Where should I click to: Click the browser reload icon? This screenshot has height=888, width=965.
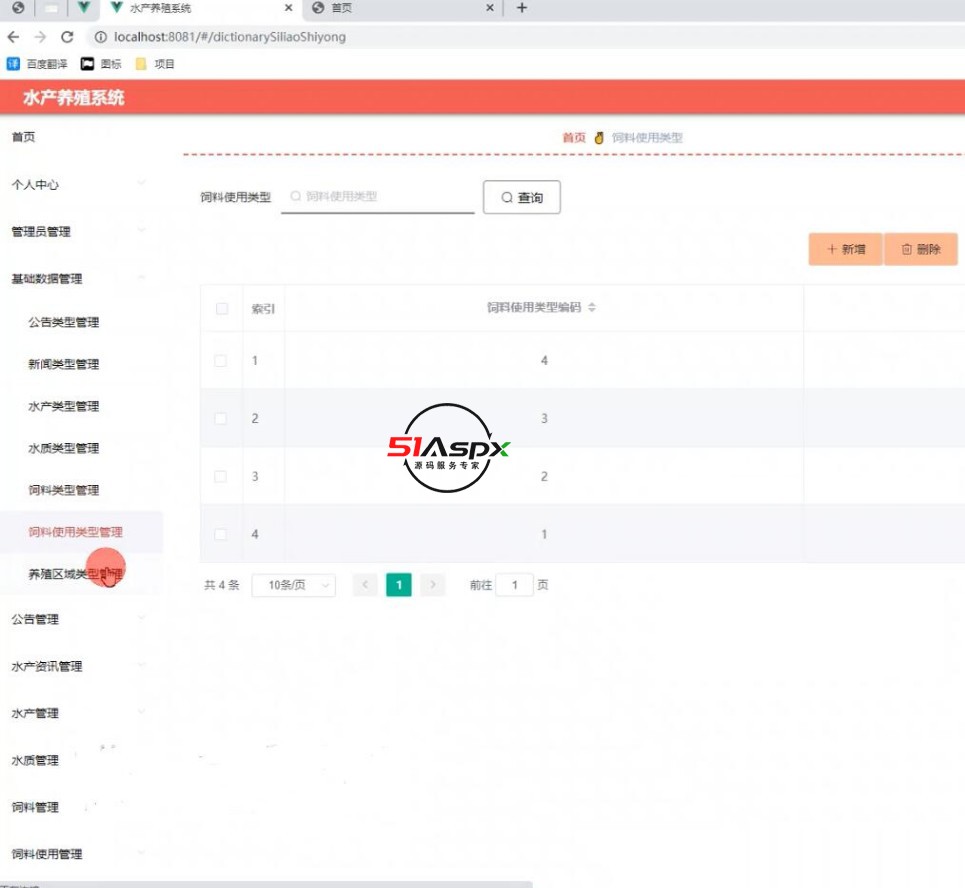[67, 35]
